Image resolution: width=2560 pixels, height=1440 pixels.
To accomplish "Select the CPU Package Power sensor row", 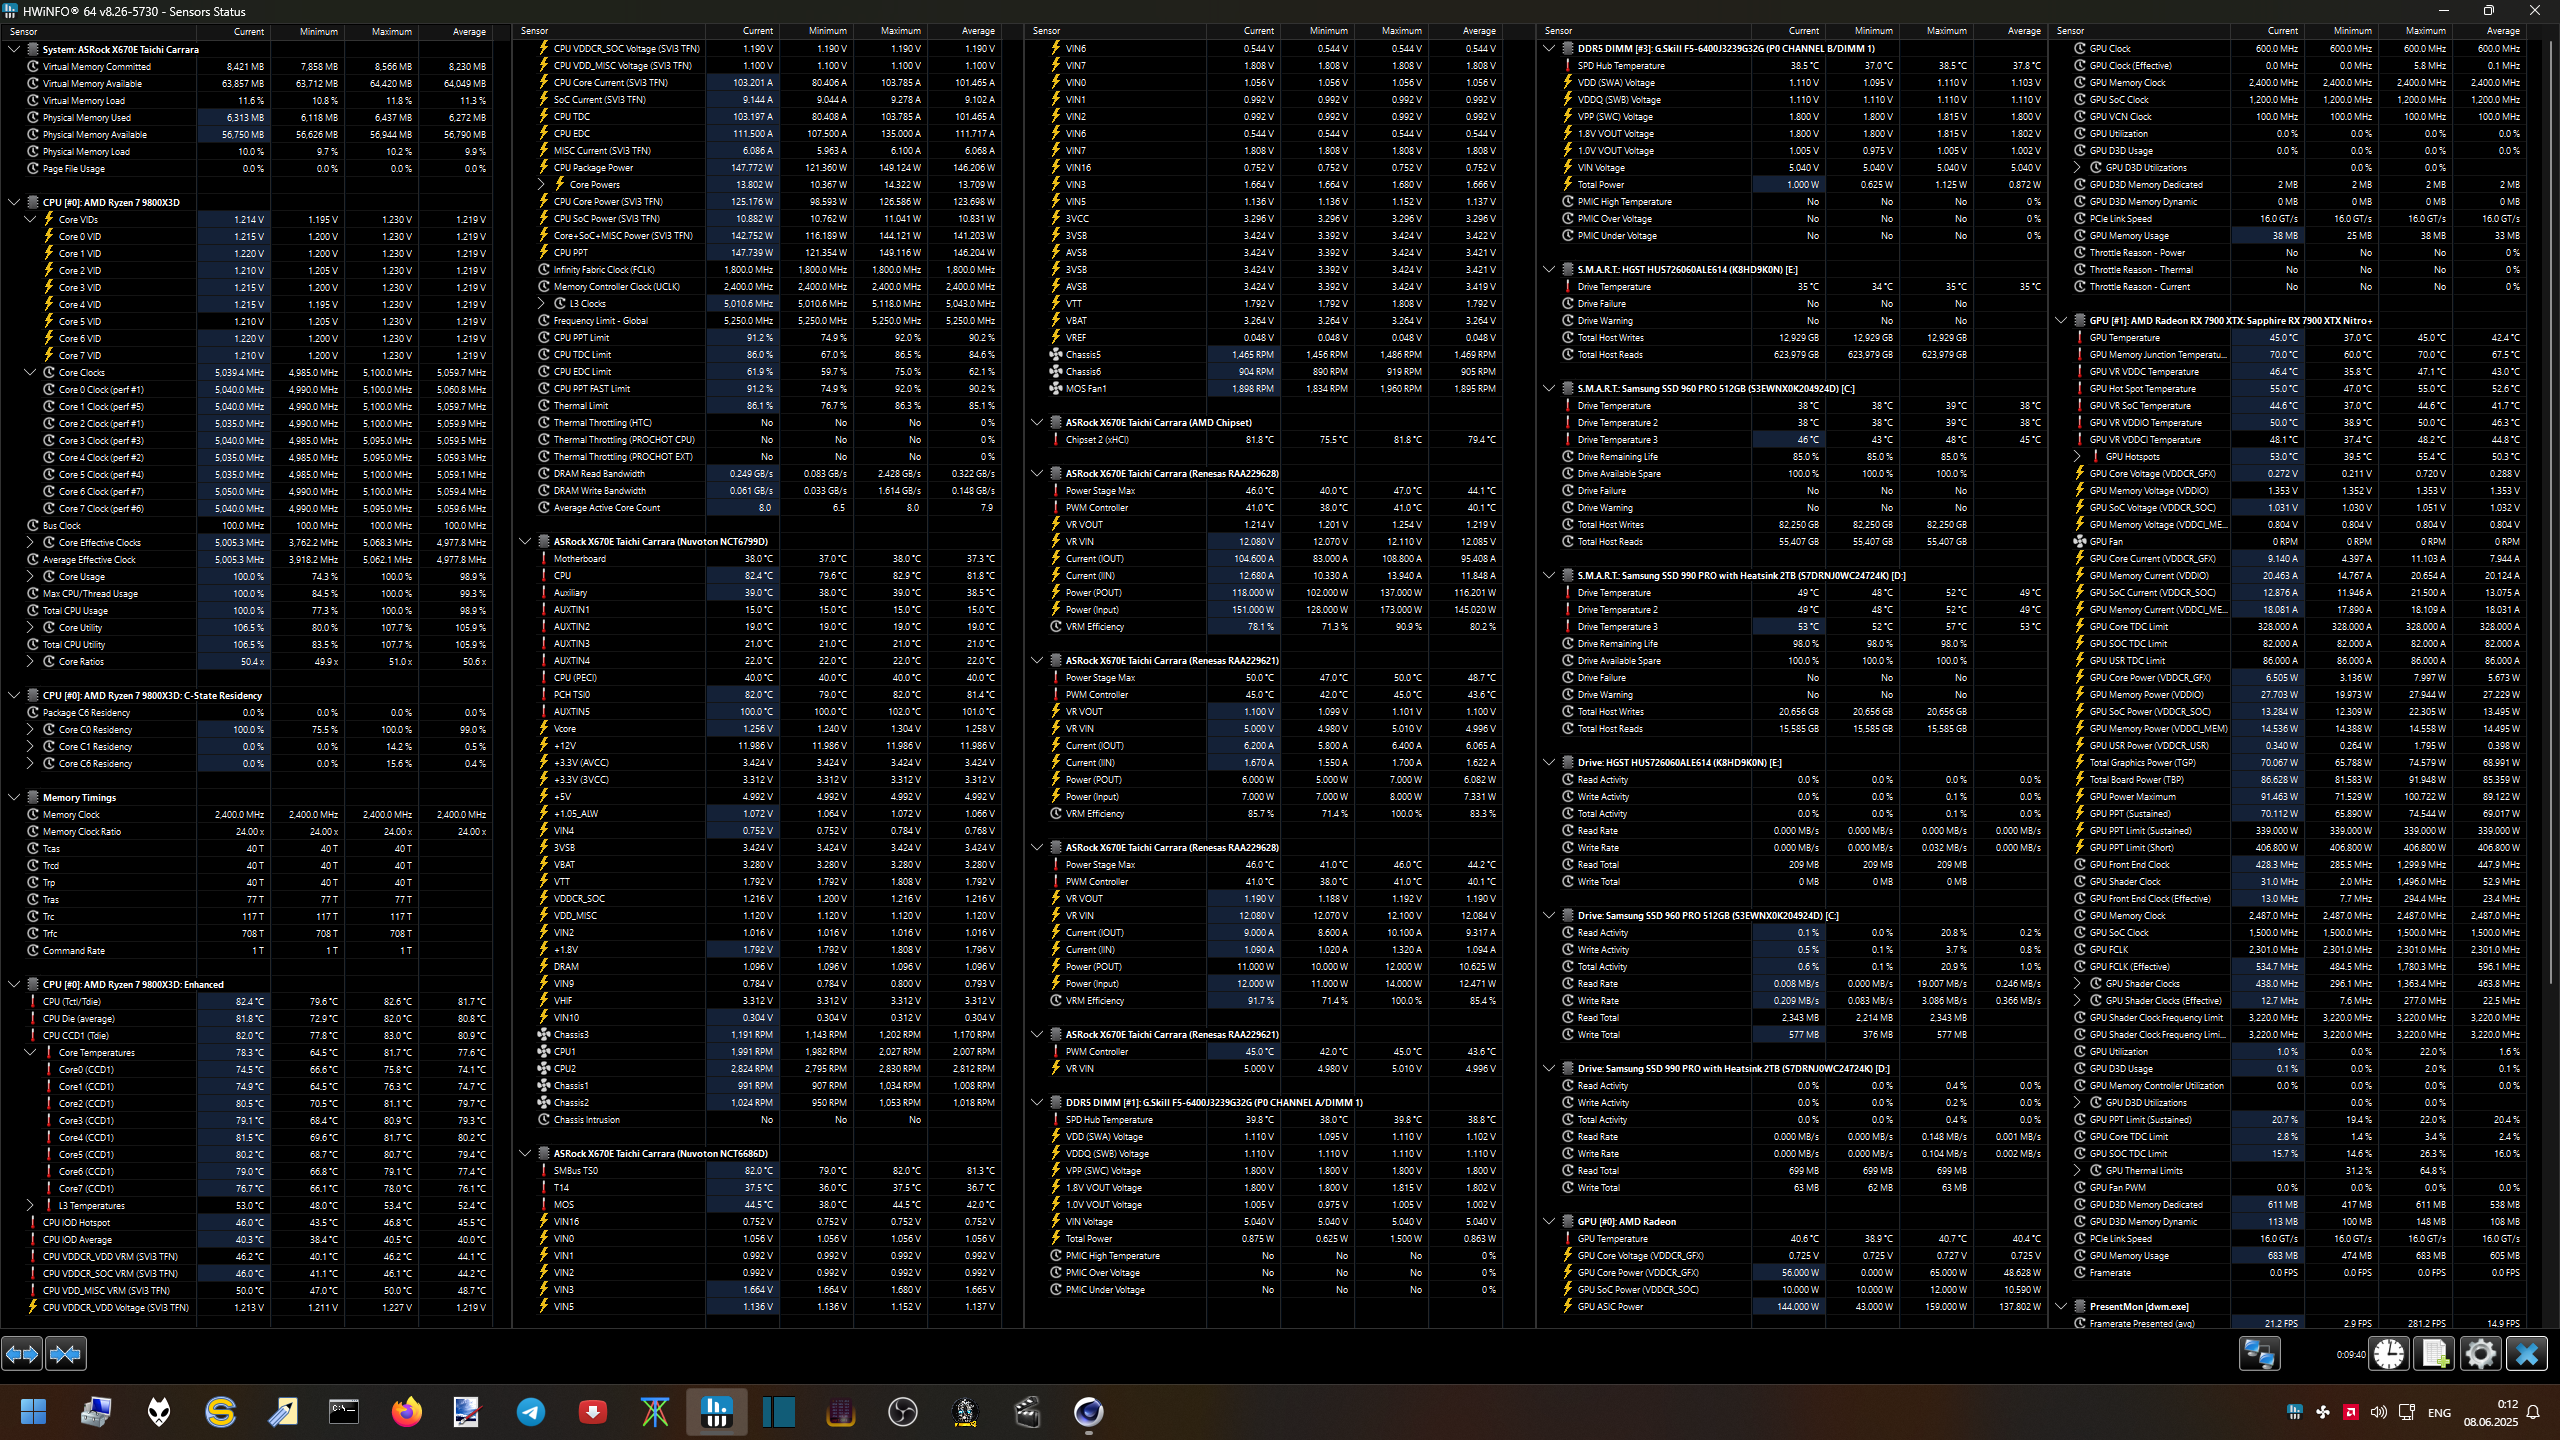I will 593,168.
